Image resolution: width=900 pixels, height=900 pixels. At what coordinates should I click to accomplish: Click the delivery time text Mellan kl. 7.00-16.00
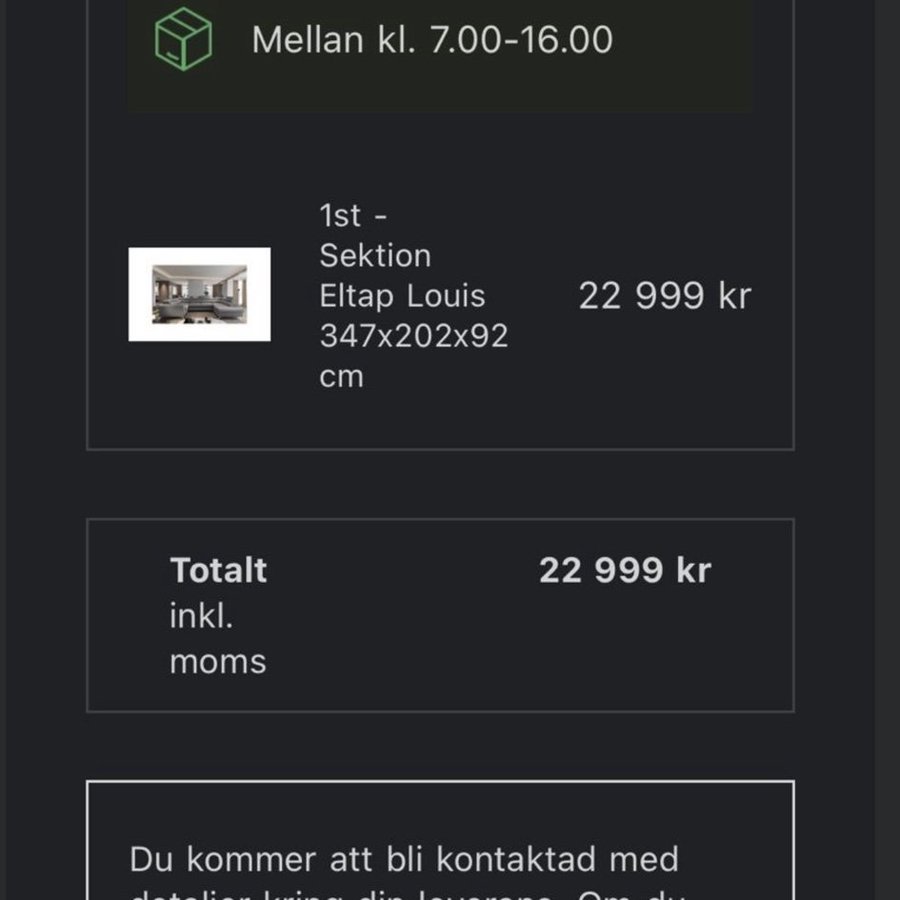click(x=432, y=40)
